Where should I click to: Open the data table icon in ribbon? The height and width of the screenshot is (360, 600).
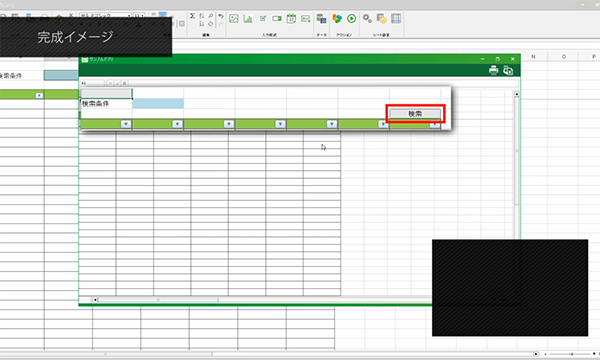point(321,18)
